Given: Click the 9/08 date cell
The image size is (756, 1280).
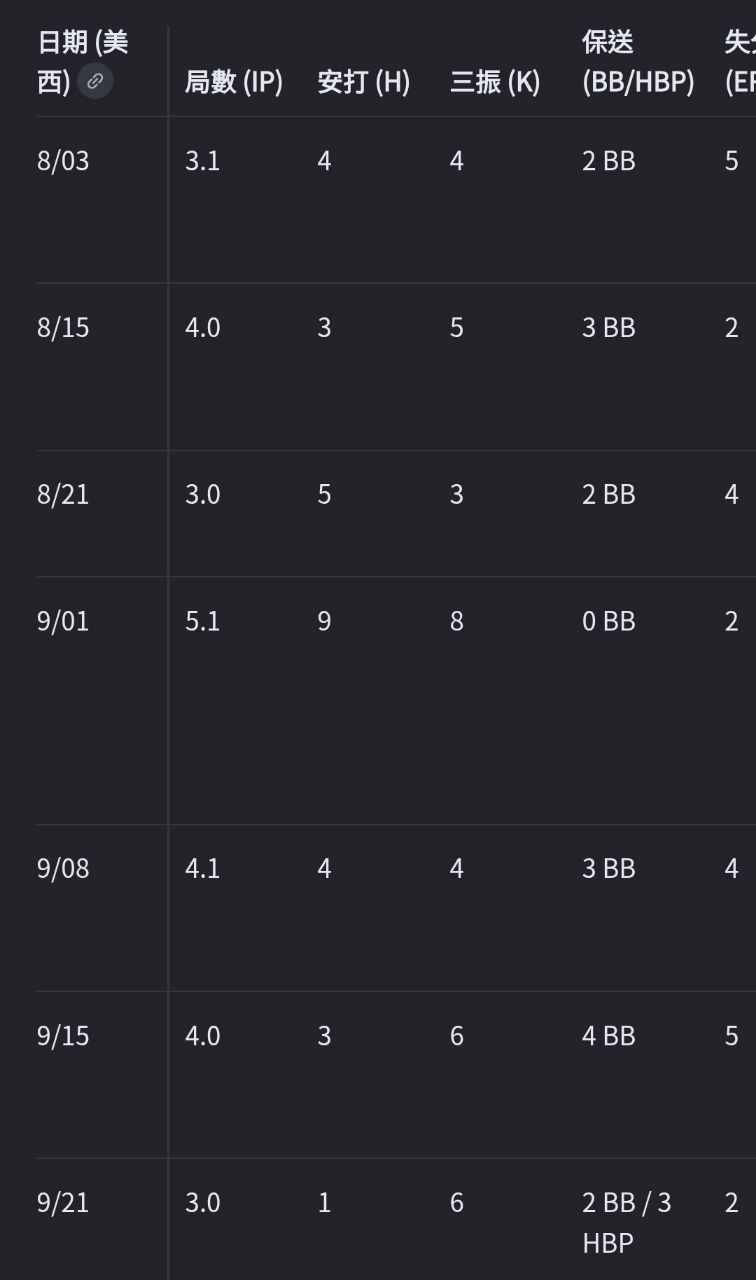Looking at the screenshot, I should [63, 868].
